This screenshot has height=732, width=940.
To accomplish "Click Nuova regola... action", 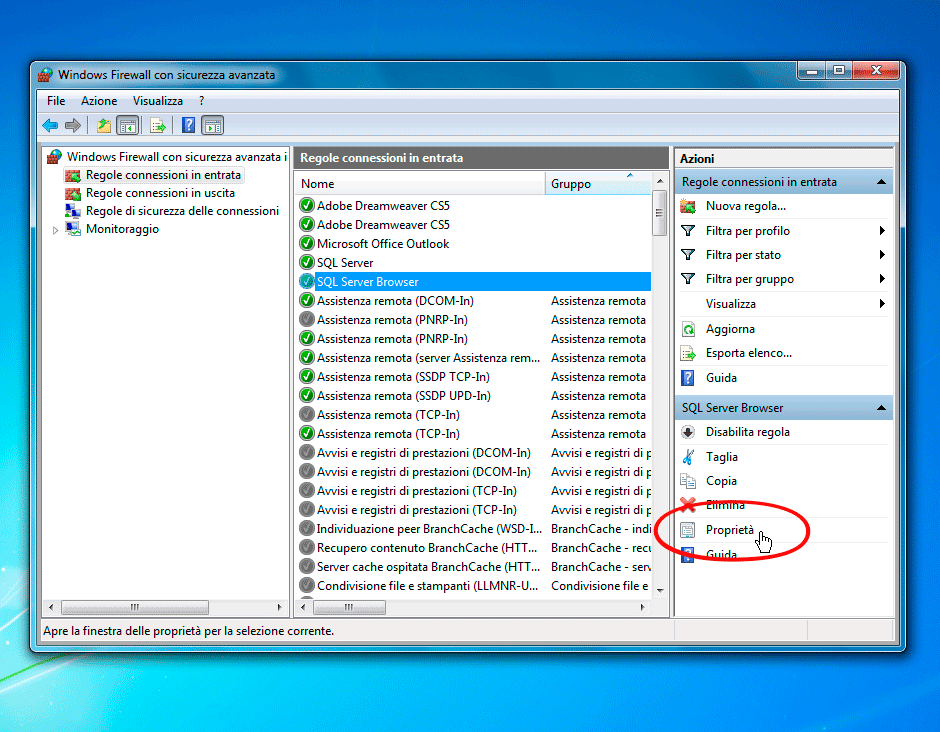I will click(745, 206).
